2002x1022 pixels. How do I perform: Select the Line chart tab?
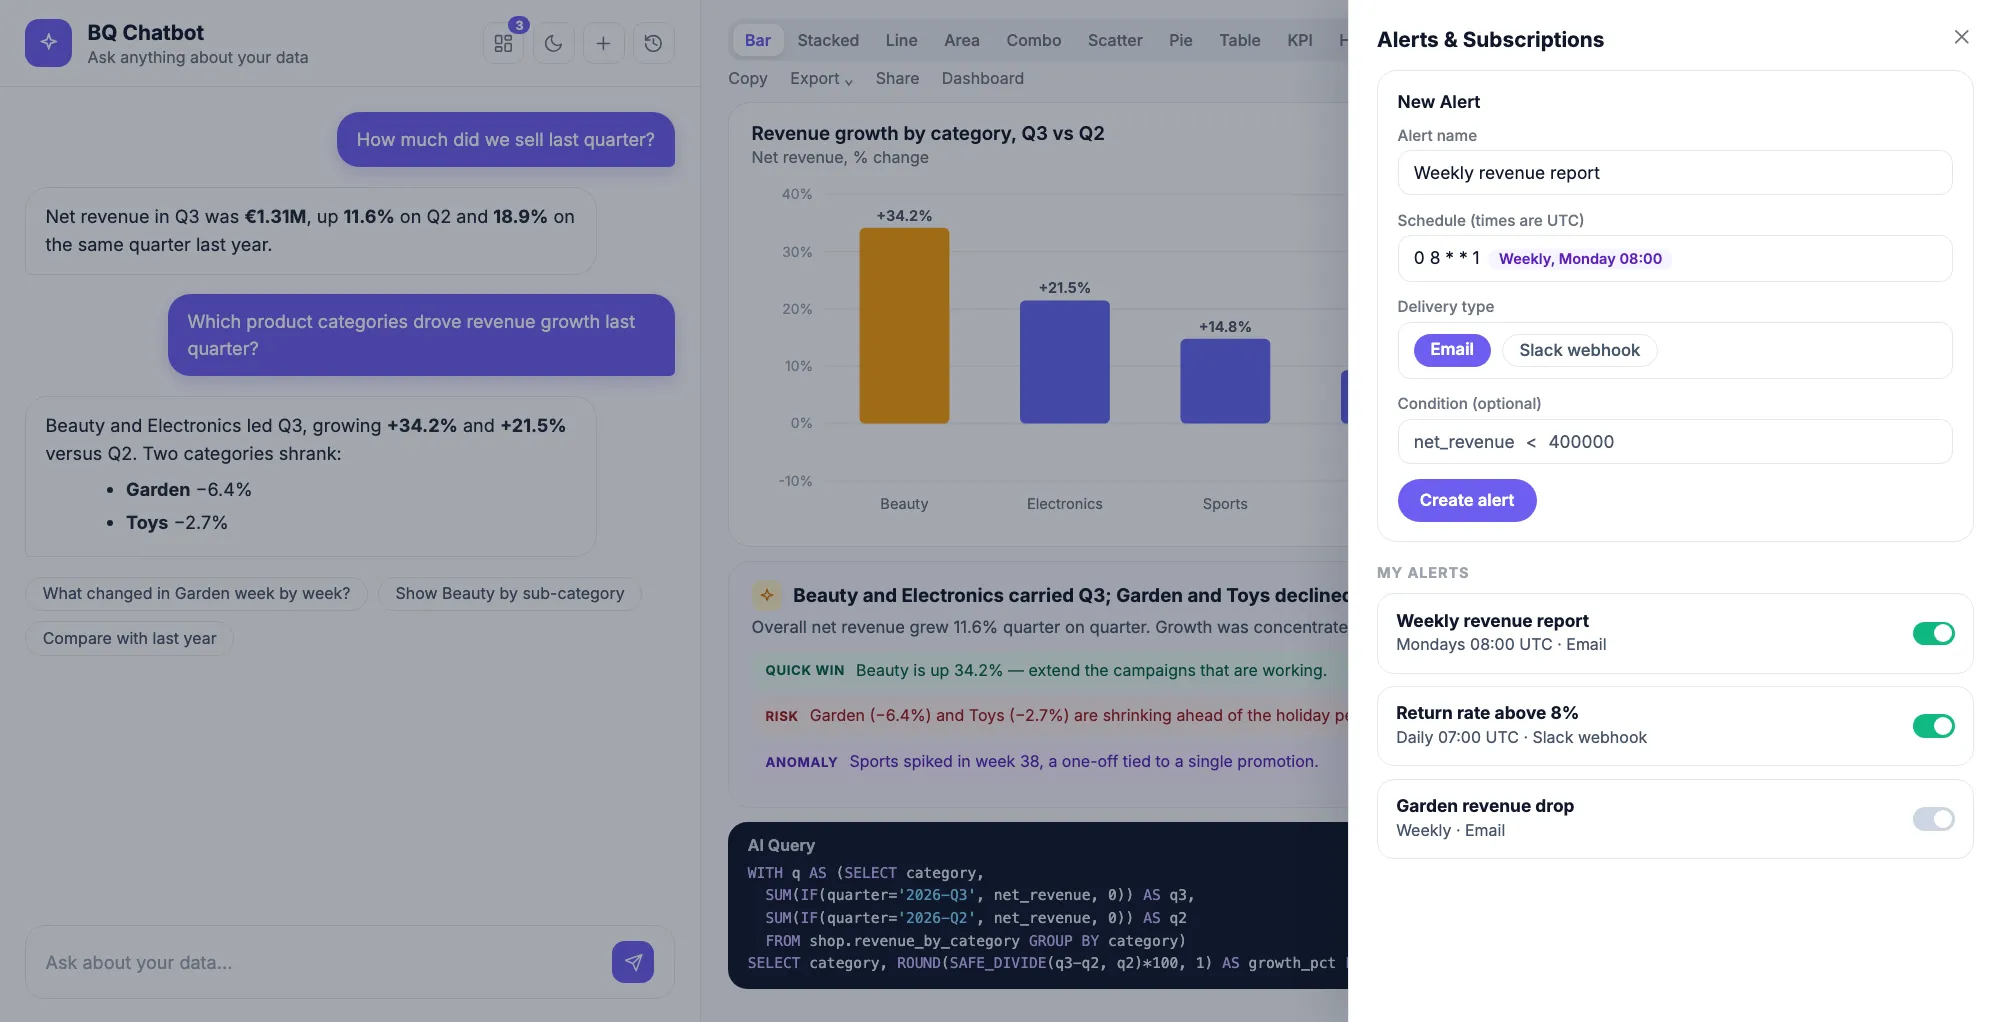tap(901, 40)
